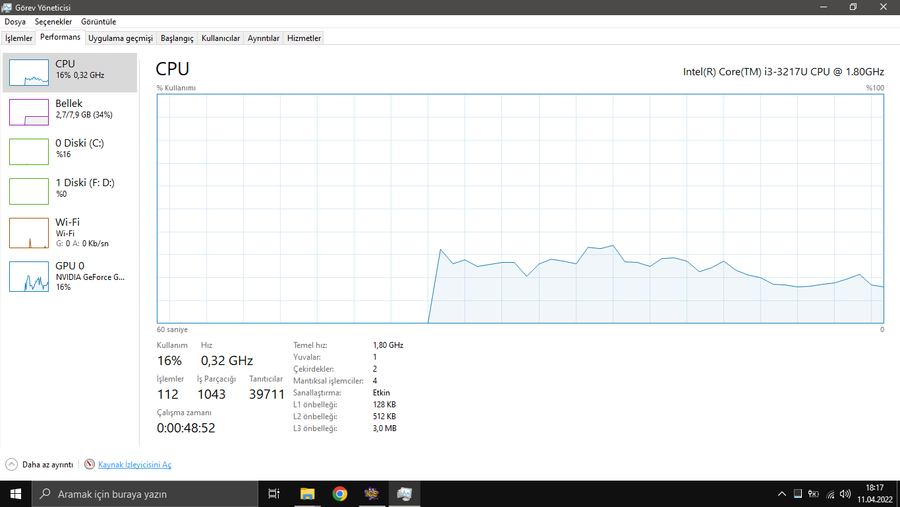Open the Dosya menu

pos(15,22)
